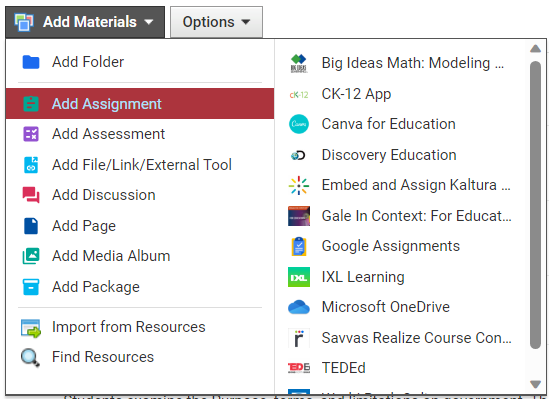The width and height of the screenshot is (549, 399).
Task: Click the Canva round teal icon
Action: click(x=299, y=124)
